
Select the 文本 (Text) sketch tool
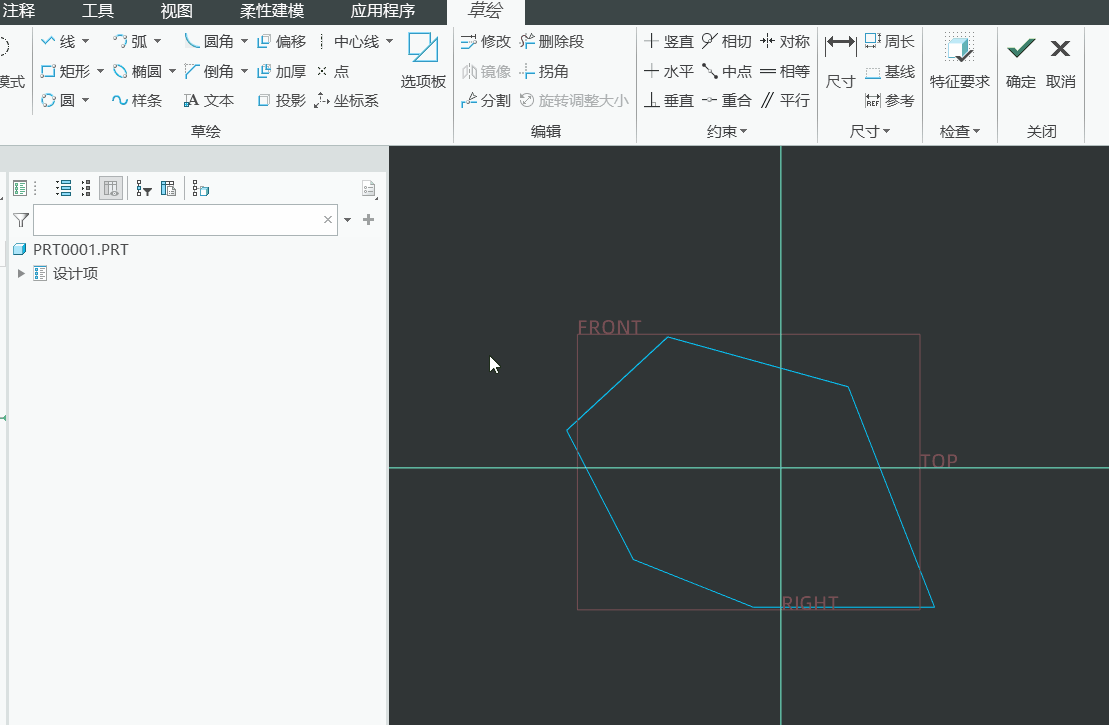coord(209,100)
